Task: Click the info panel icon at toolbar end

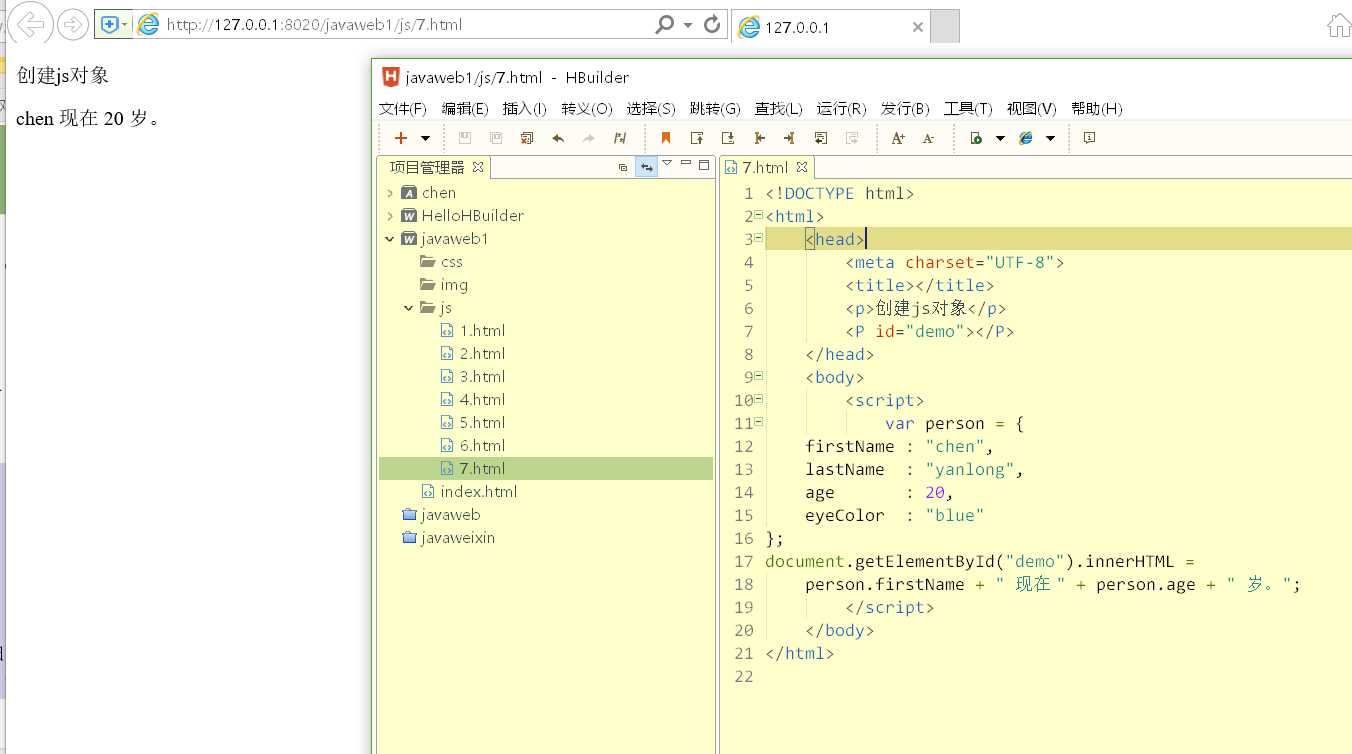Action: click(1090, 138)
